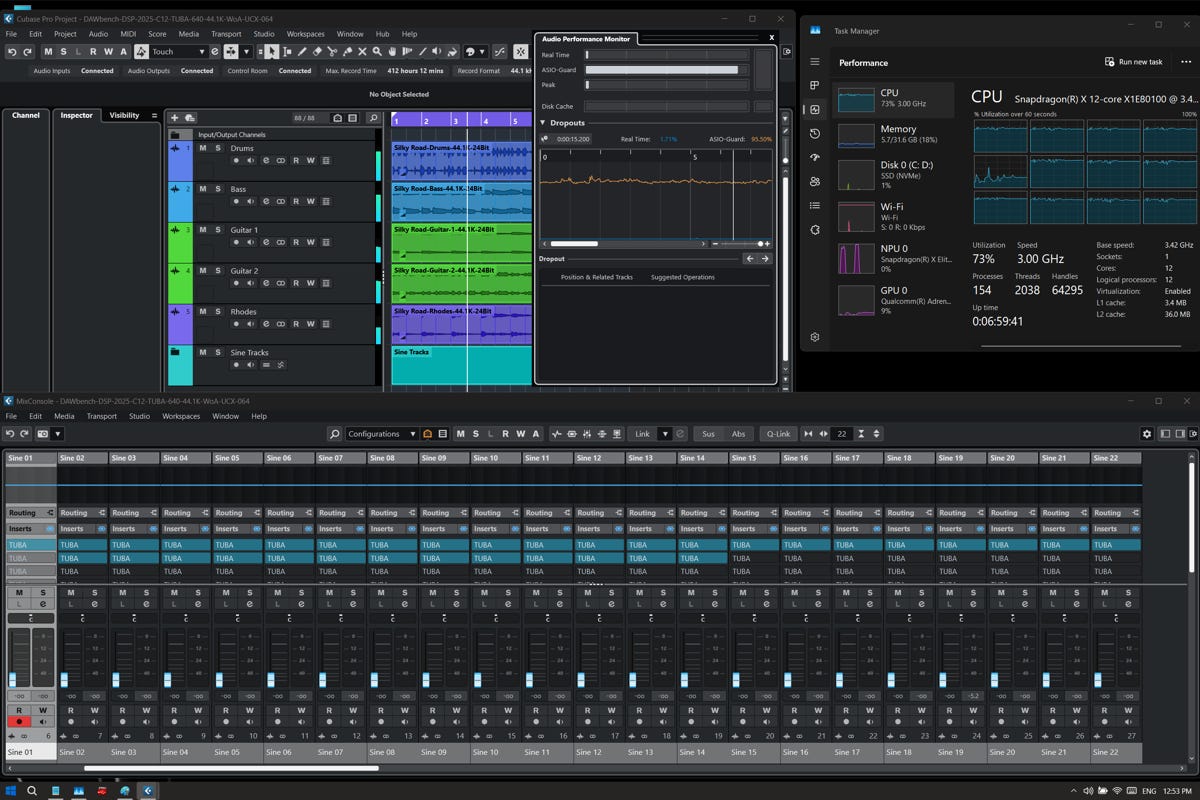Mute the Drums track
The image size is (1200, 800).
pyautogui.click(x=203, y=148)
